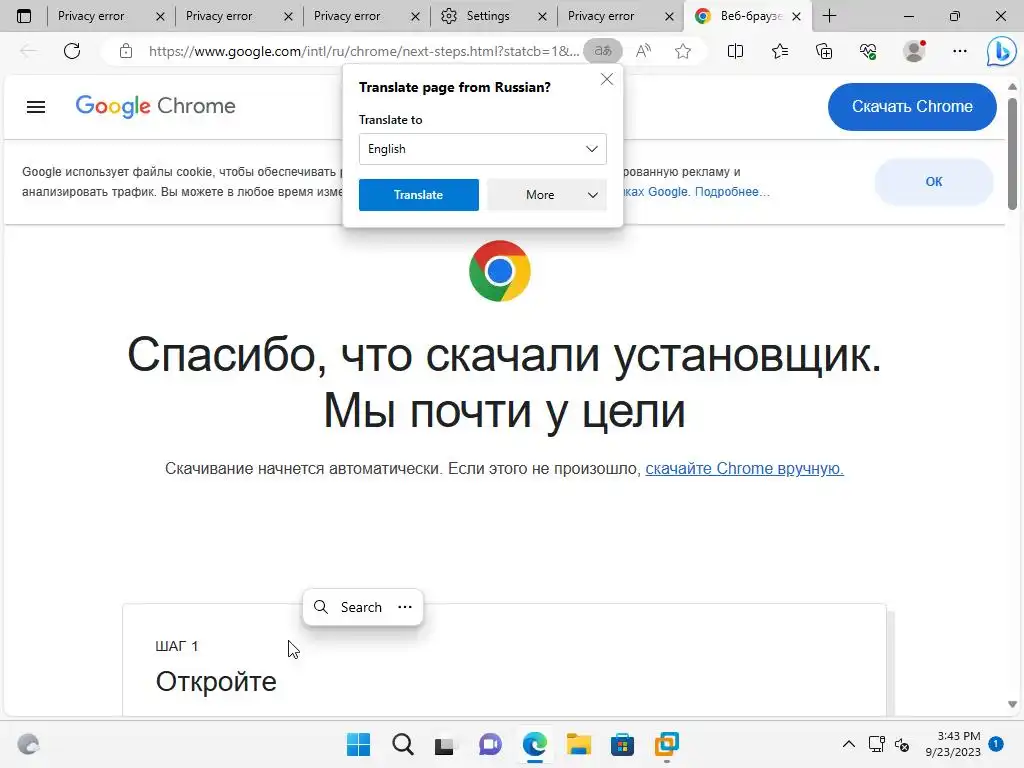Viewport: 1024px width, 768px height.
Task: Open taskbar Search icon
Action: pos(403,744)
